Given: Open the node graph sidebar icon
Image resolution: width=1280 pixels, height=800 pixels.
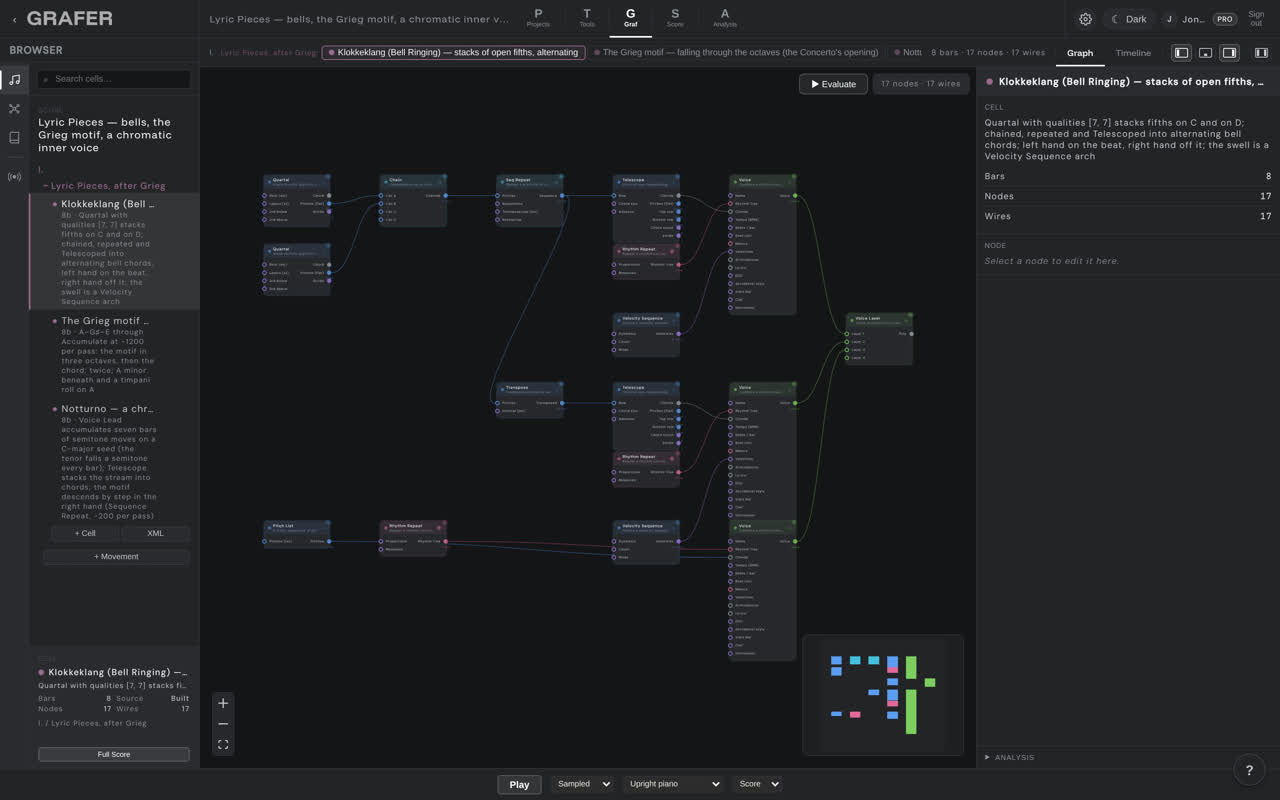Looking at the screenshot, I should tap(14, 108).
